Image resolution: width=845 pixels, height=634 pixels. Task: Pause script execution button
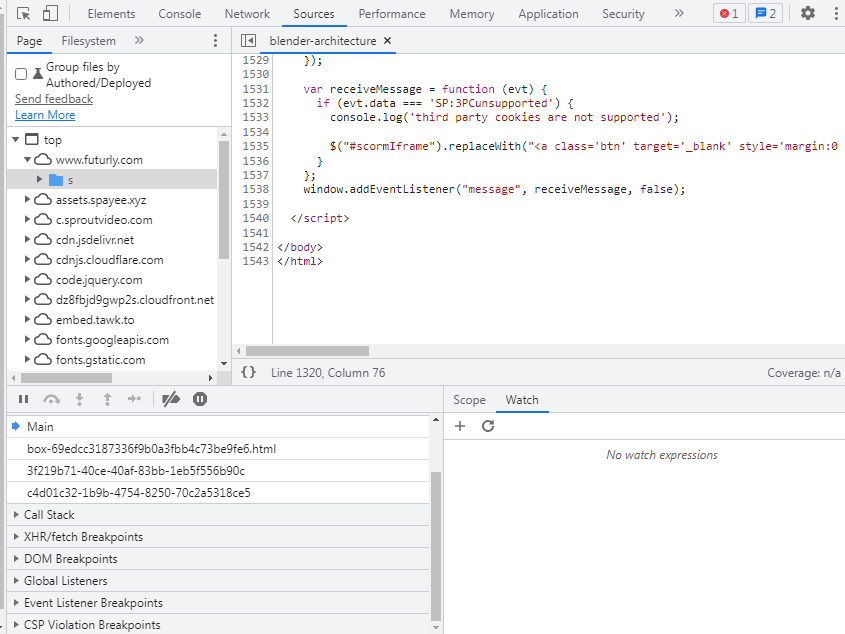pos(23,399)
